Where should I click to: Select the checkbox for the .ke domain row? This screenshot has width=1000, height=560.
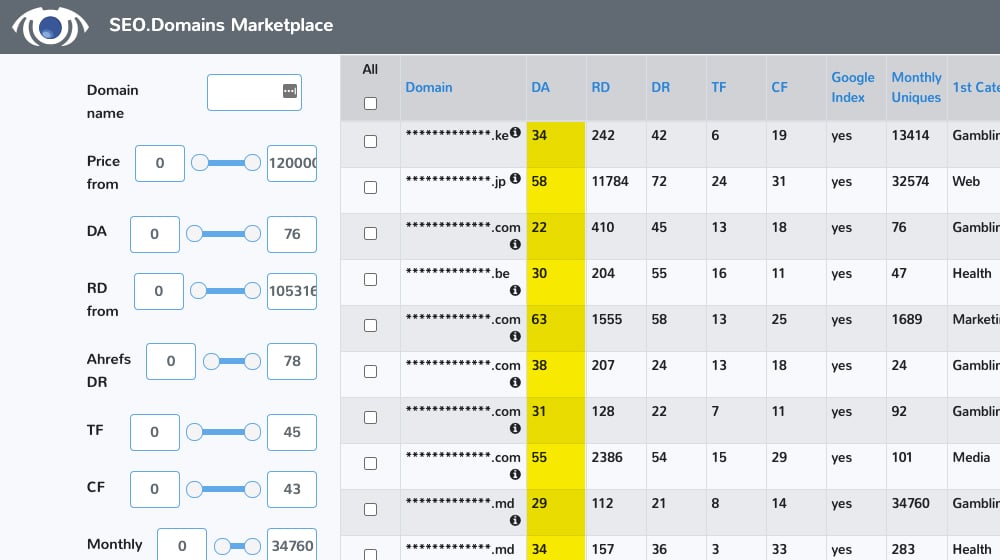point(370,142)
